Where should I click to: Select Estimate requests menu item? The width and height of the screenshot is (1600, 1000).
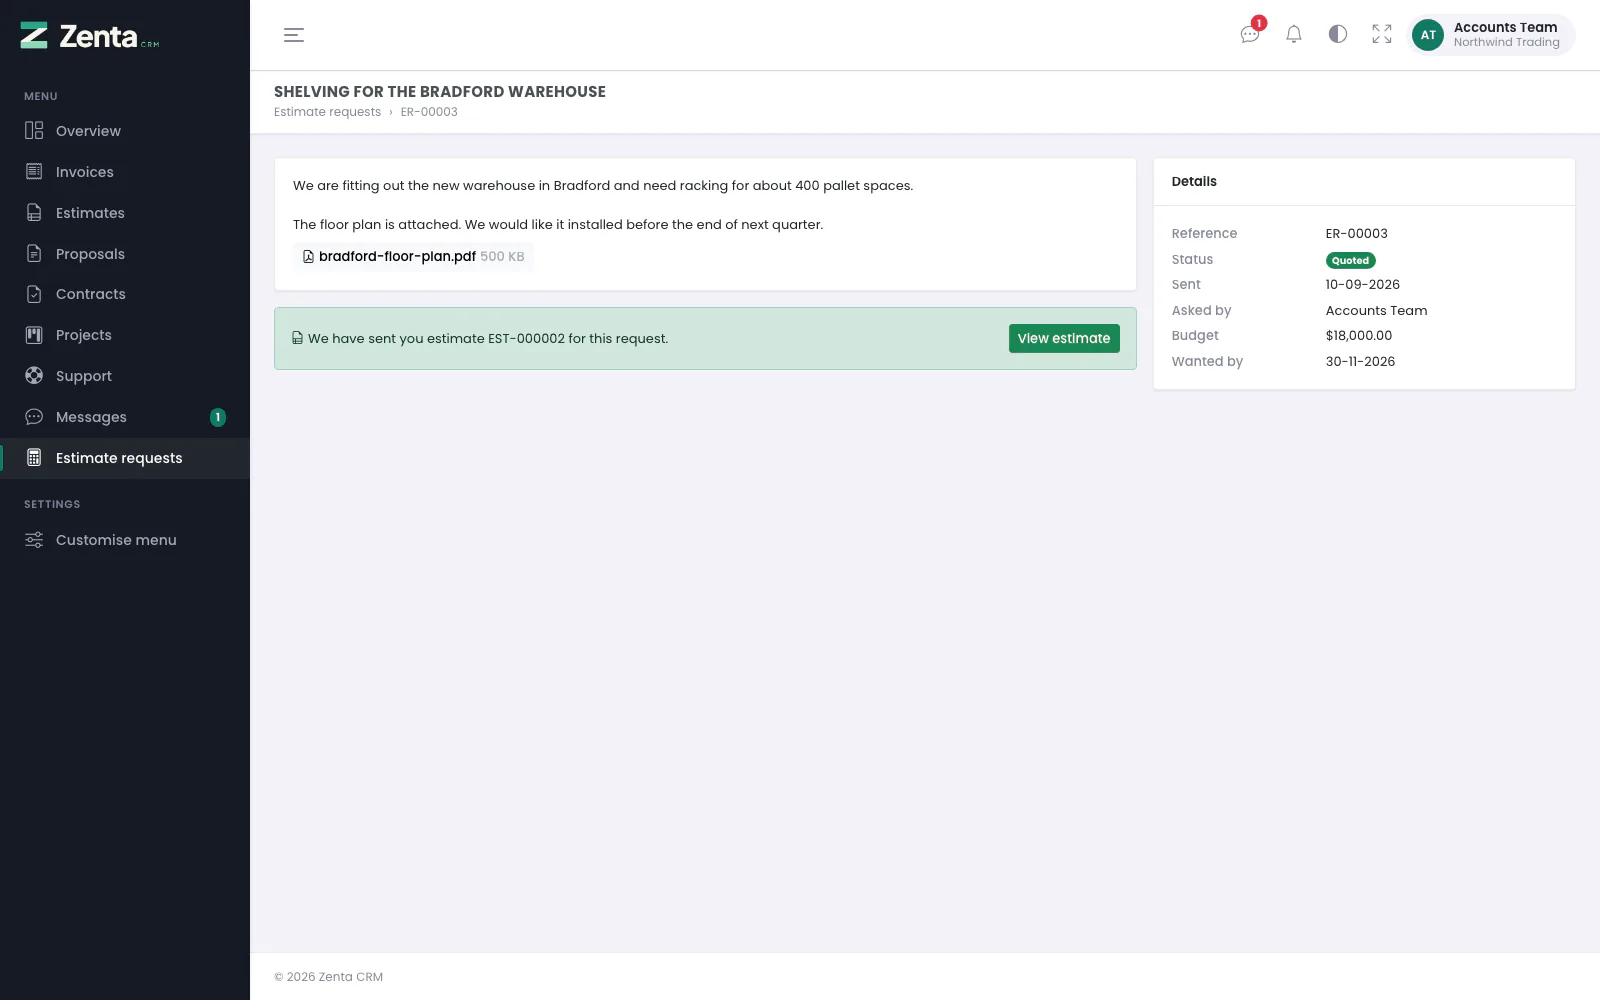click(x=125, y=458)
